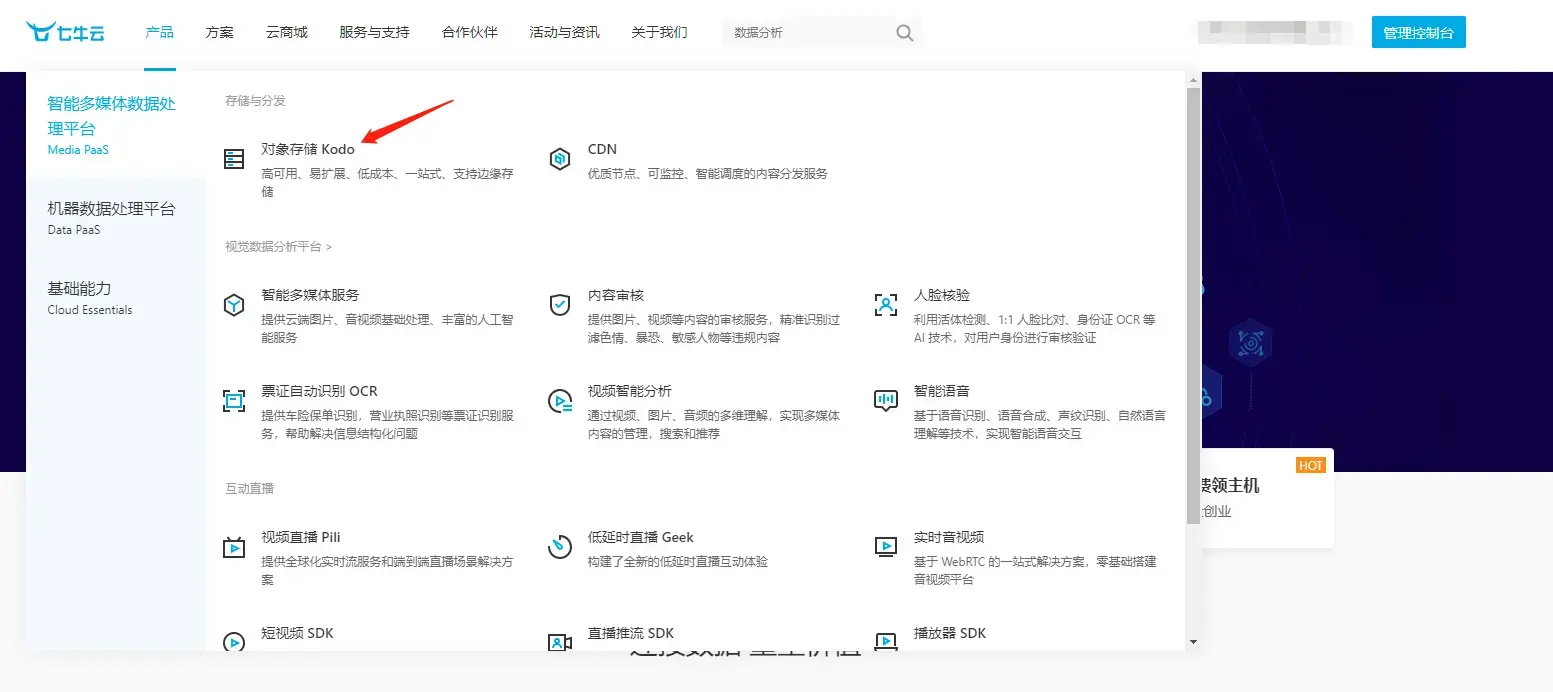
Task: Open the 产品 menu in navigation
Action: click(x=159, y=32)
